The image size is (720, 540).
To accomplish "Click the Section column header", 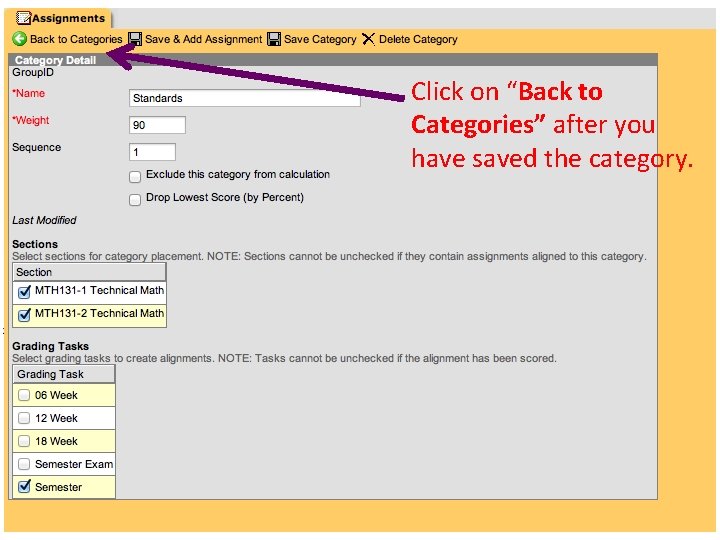I will [x=89, y=272].
